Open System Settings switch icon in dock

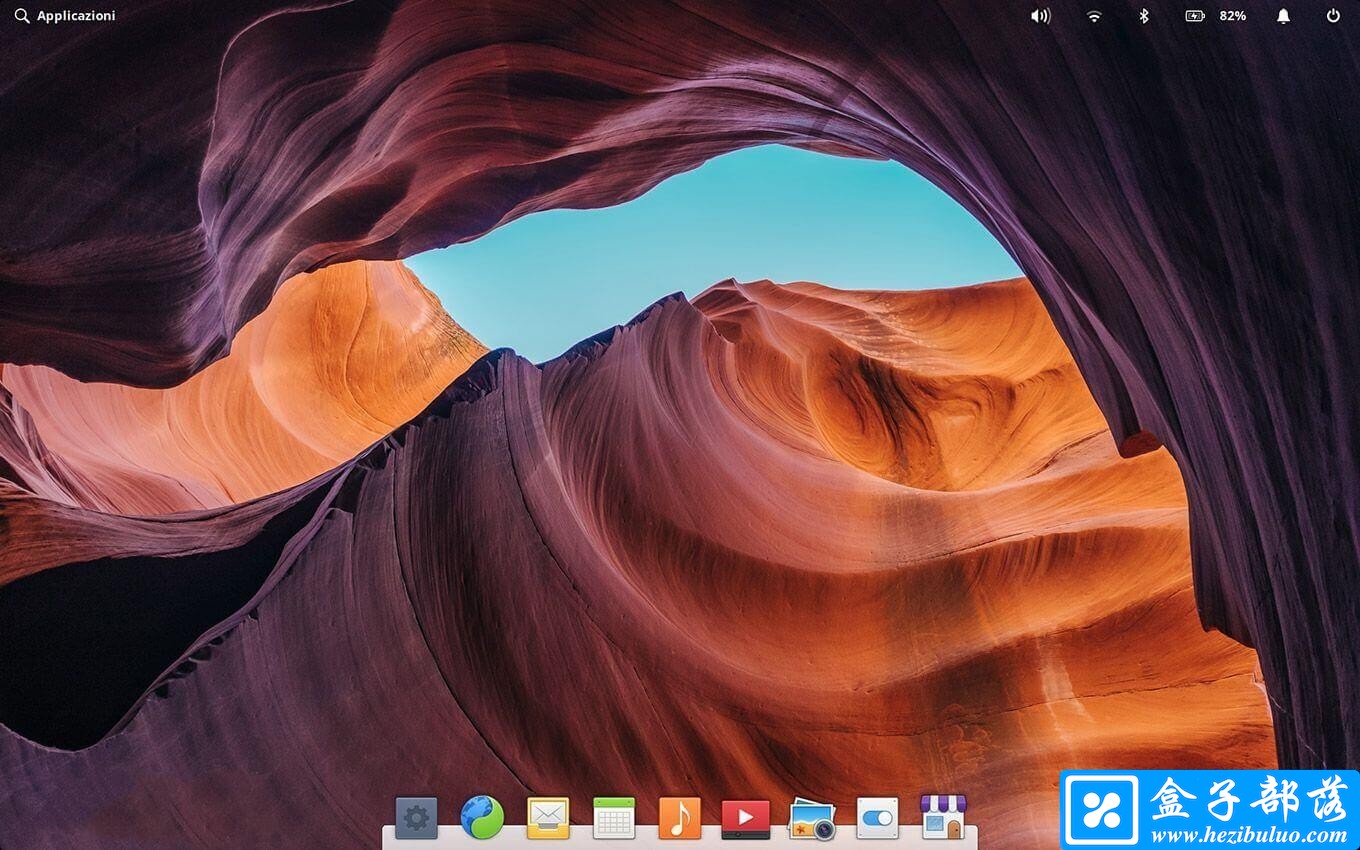878,818
